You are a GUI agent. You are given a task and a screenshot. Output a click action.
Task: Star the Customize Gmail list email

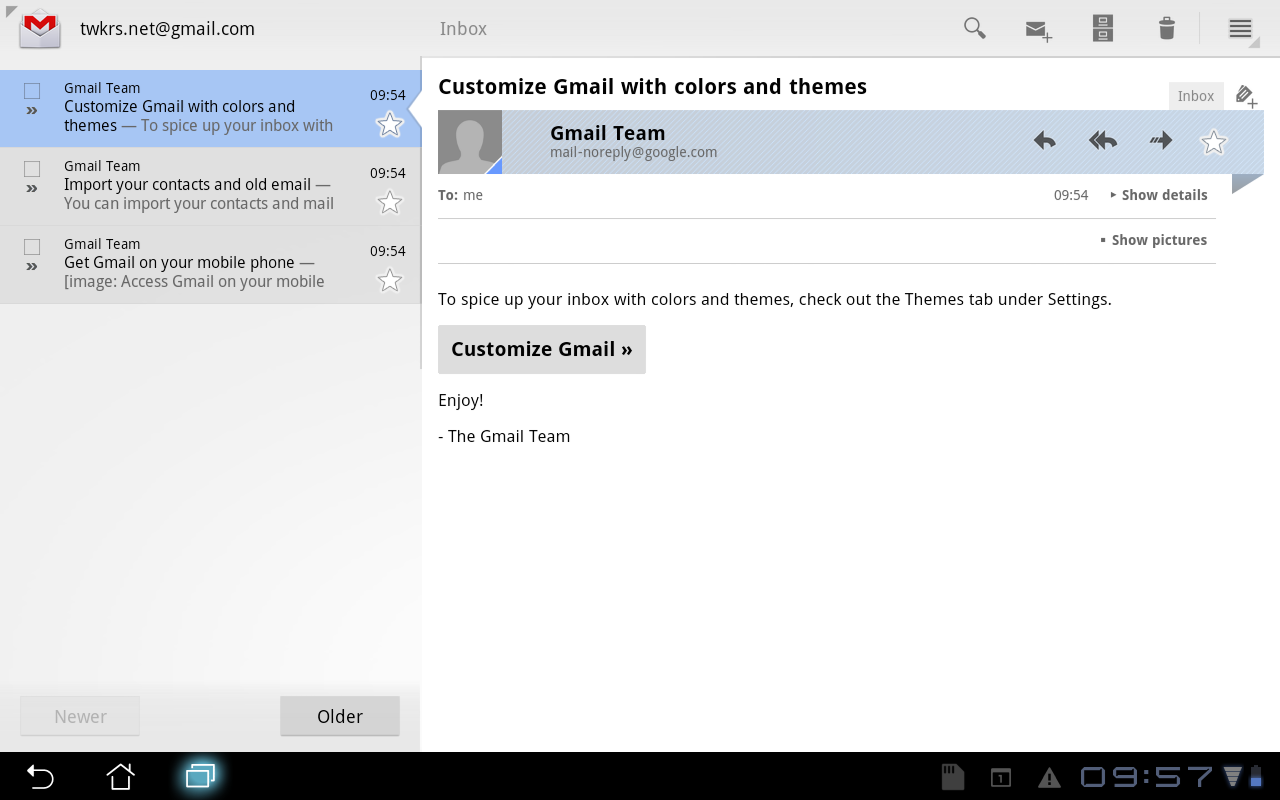point(390,124)
